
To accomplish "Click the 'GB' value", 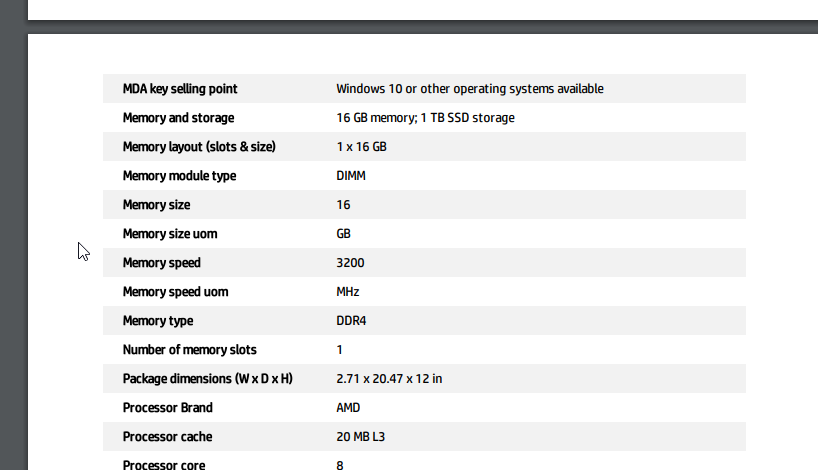I will tap(343, 234).
